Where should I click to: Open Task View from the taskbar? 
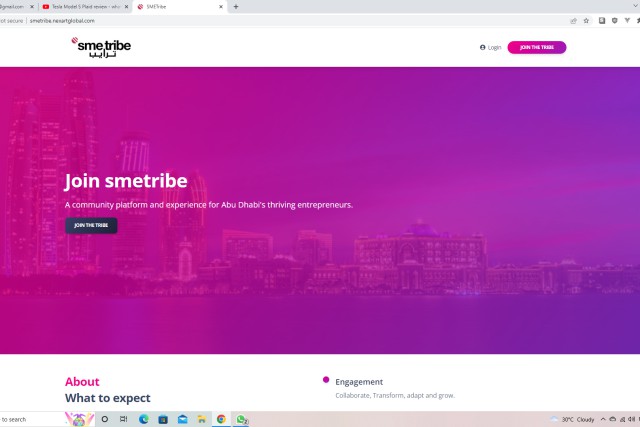[124, 419]
